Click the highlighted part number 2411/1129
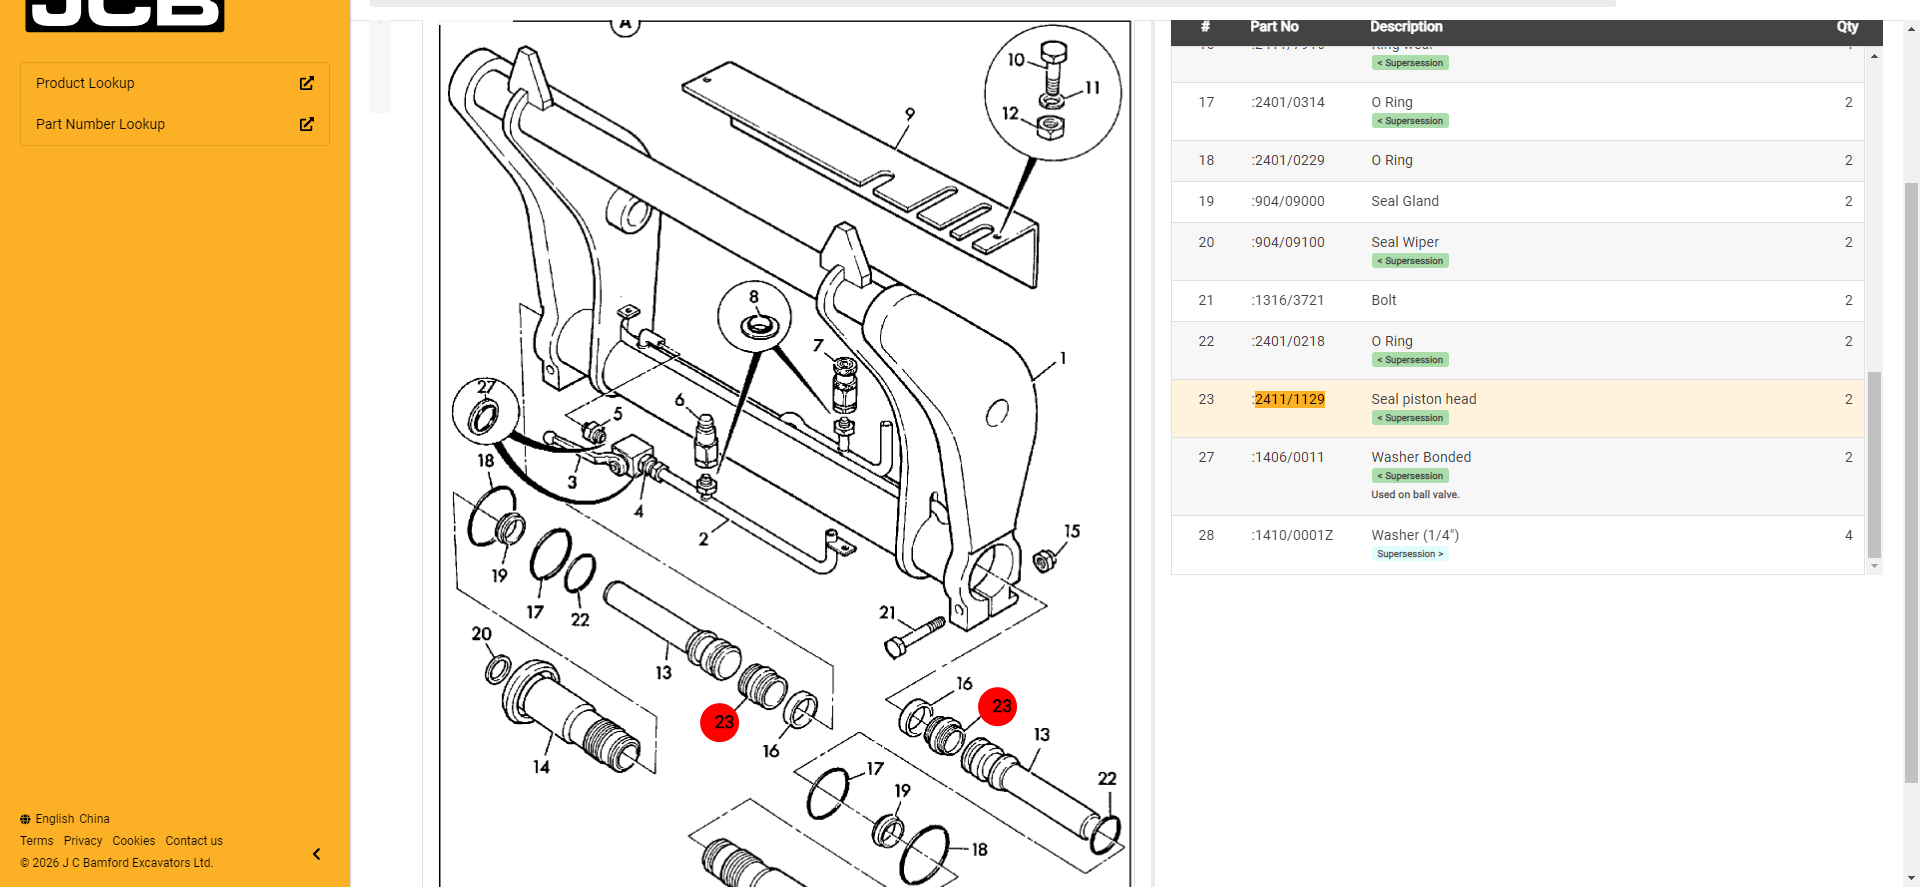This screenshot has height=887, width=1920. [1289, 399]
